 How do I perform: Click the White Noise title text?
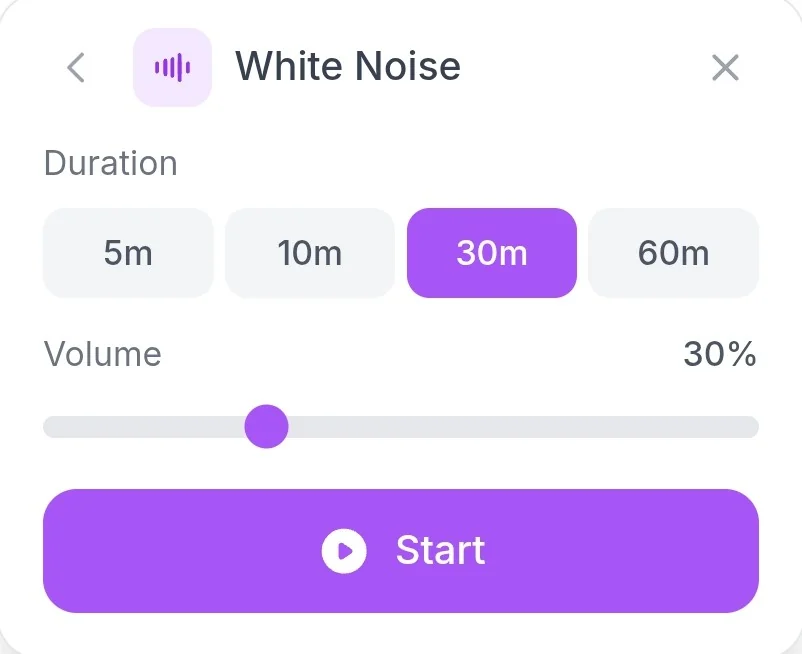347,66
